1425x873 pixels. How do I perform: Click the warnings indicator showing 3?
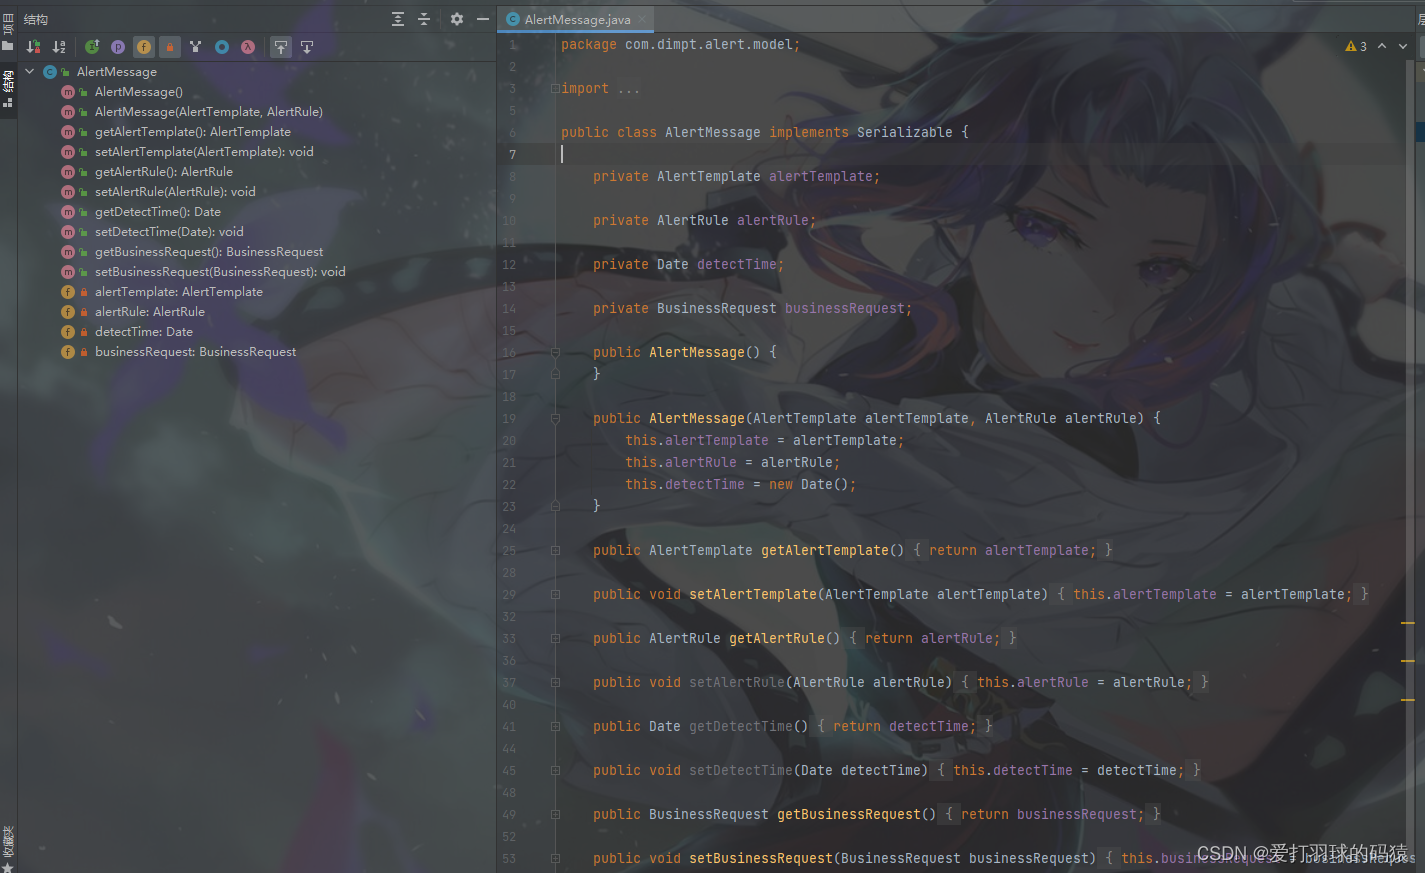tap(1356, 46)
